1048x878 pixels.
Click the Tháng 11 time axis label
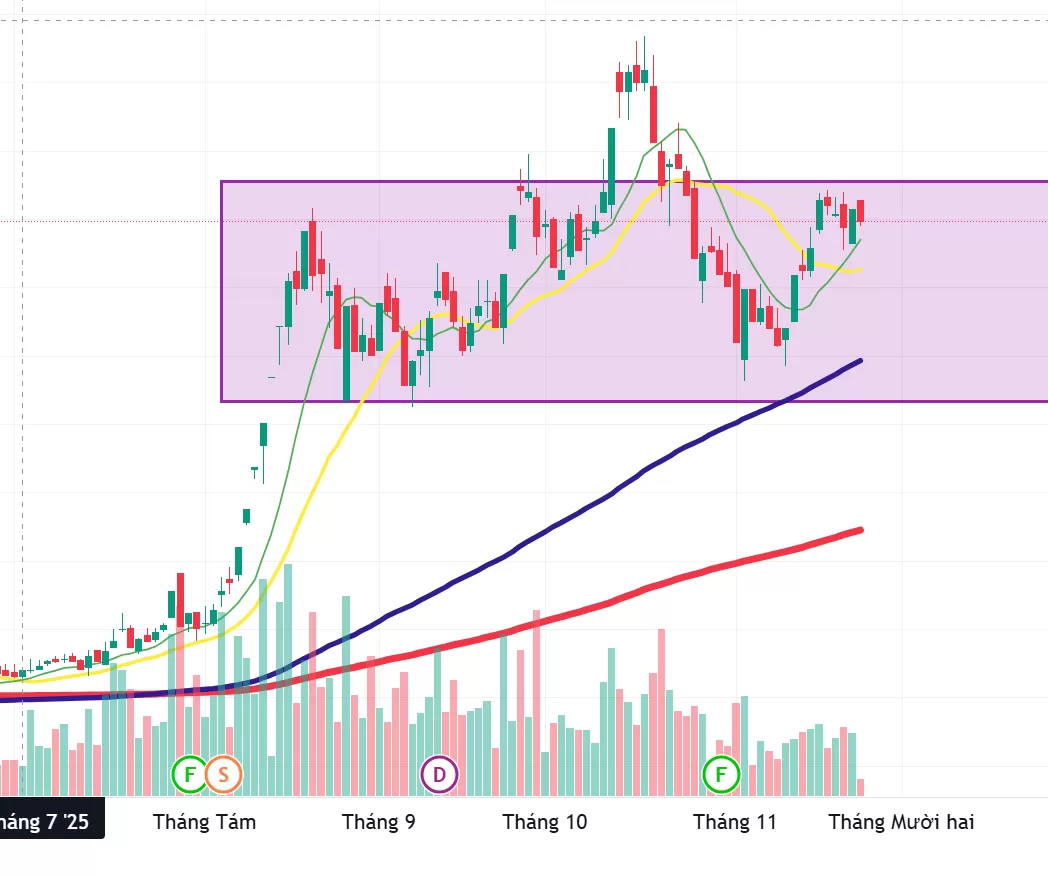[735, 822]
